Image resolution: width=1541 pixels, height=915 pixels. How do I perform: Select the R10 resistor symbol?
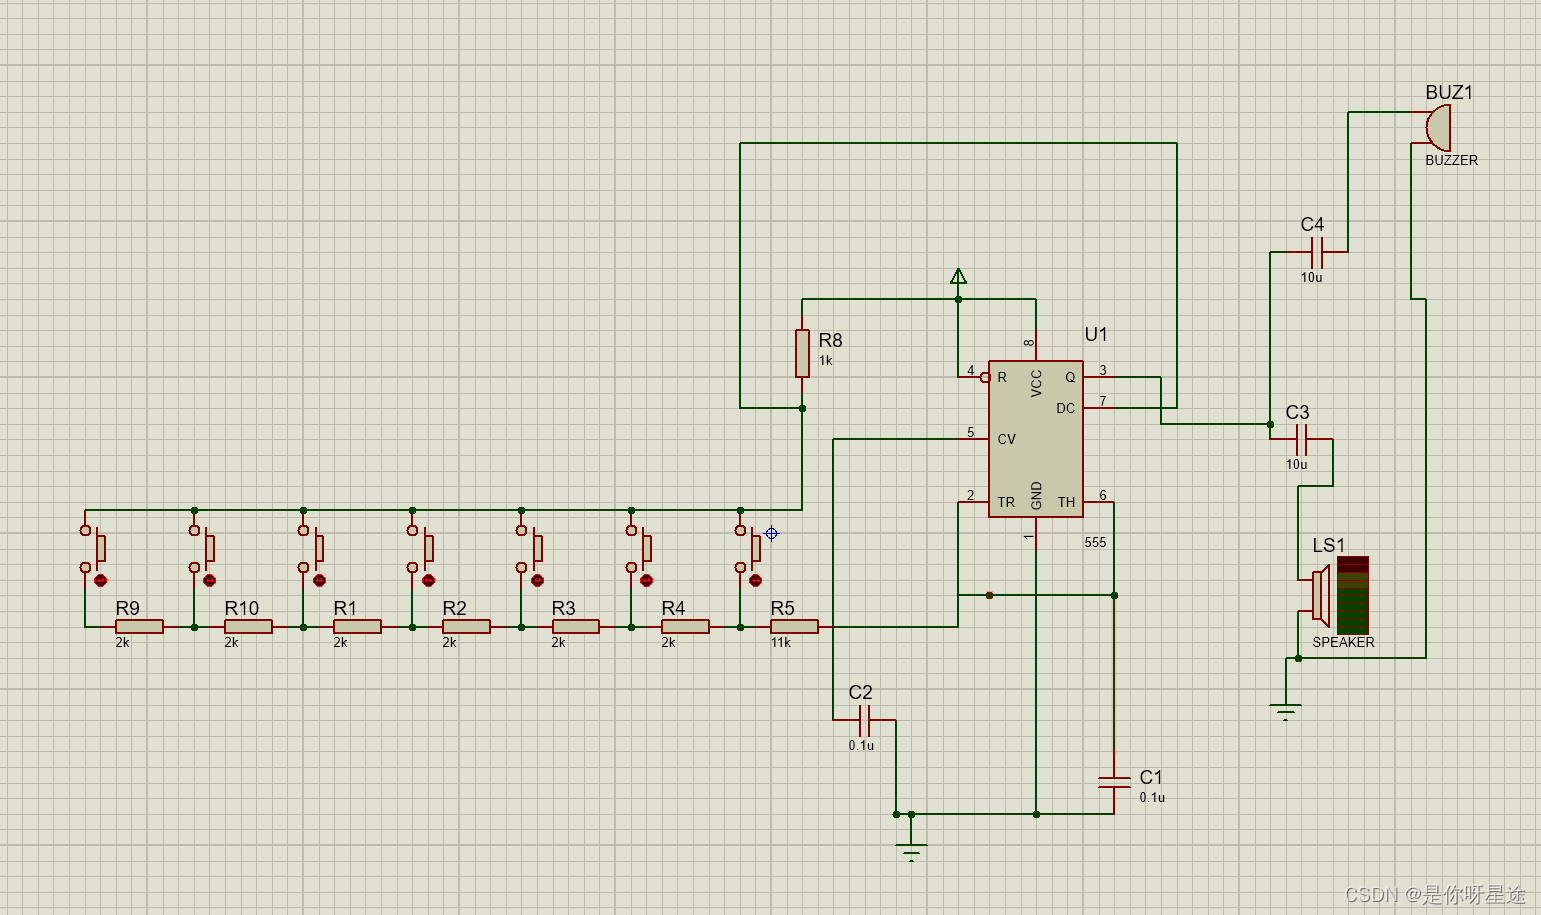(248, 627)
